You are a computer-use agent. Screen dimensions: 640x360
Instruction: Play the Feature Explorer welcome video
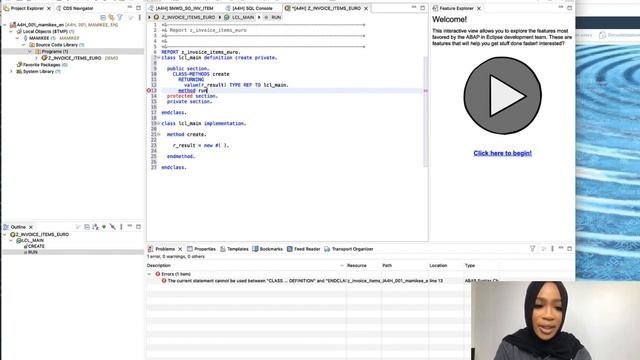coord(502,96)
